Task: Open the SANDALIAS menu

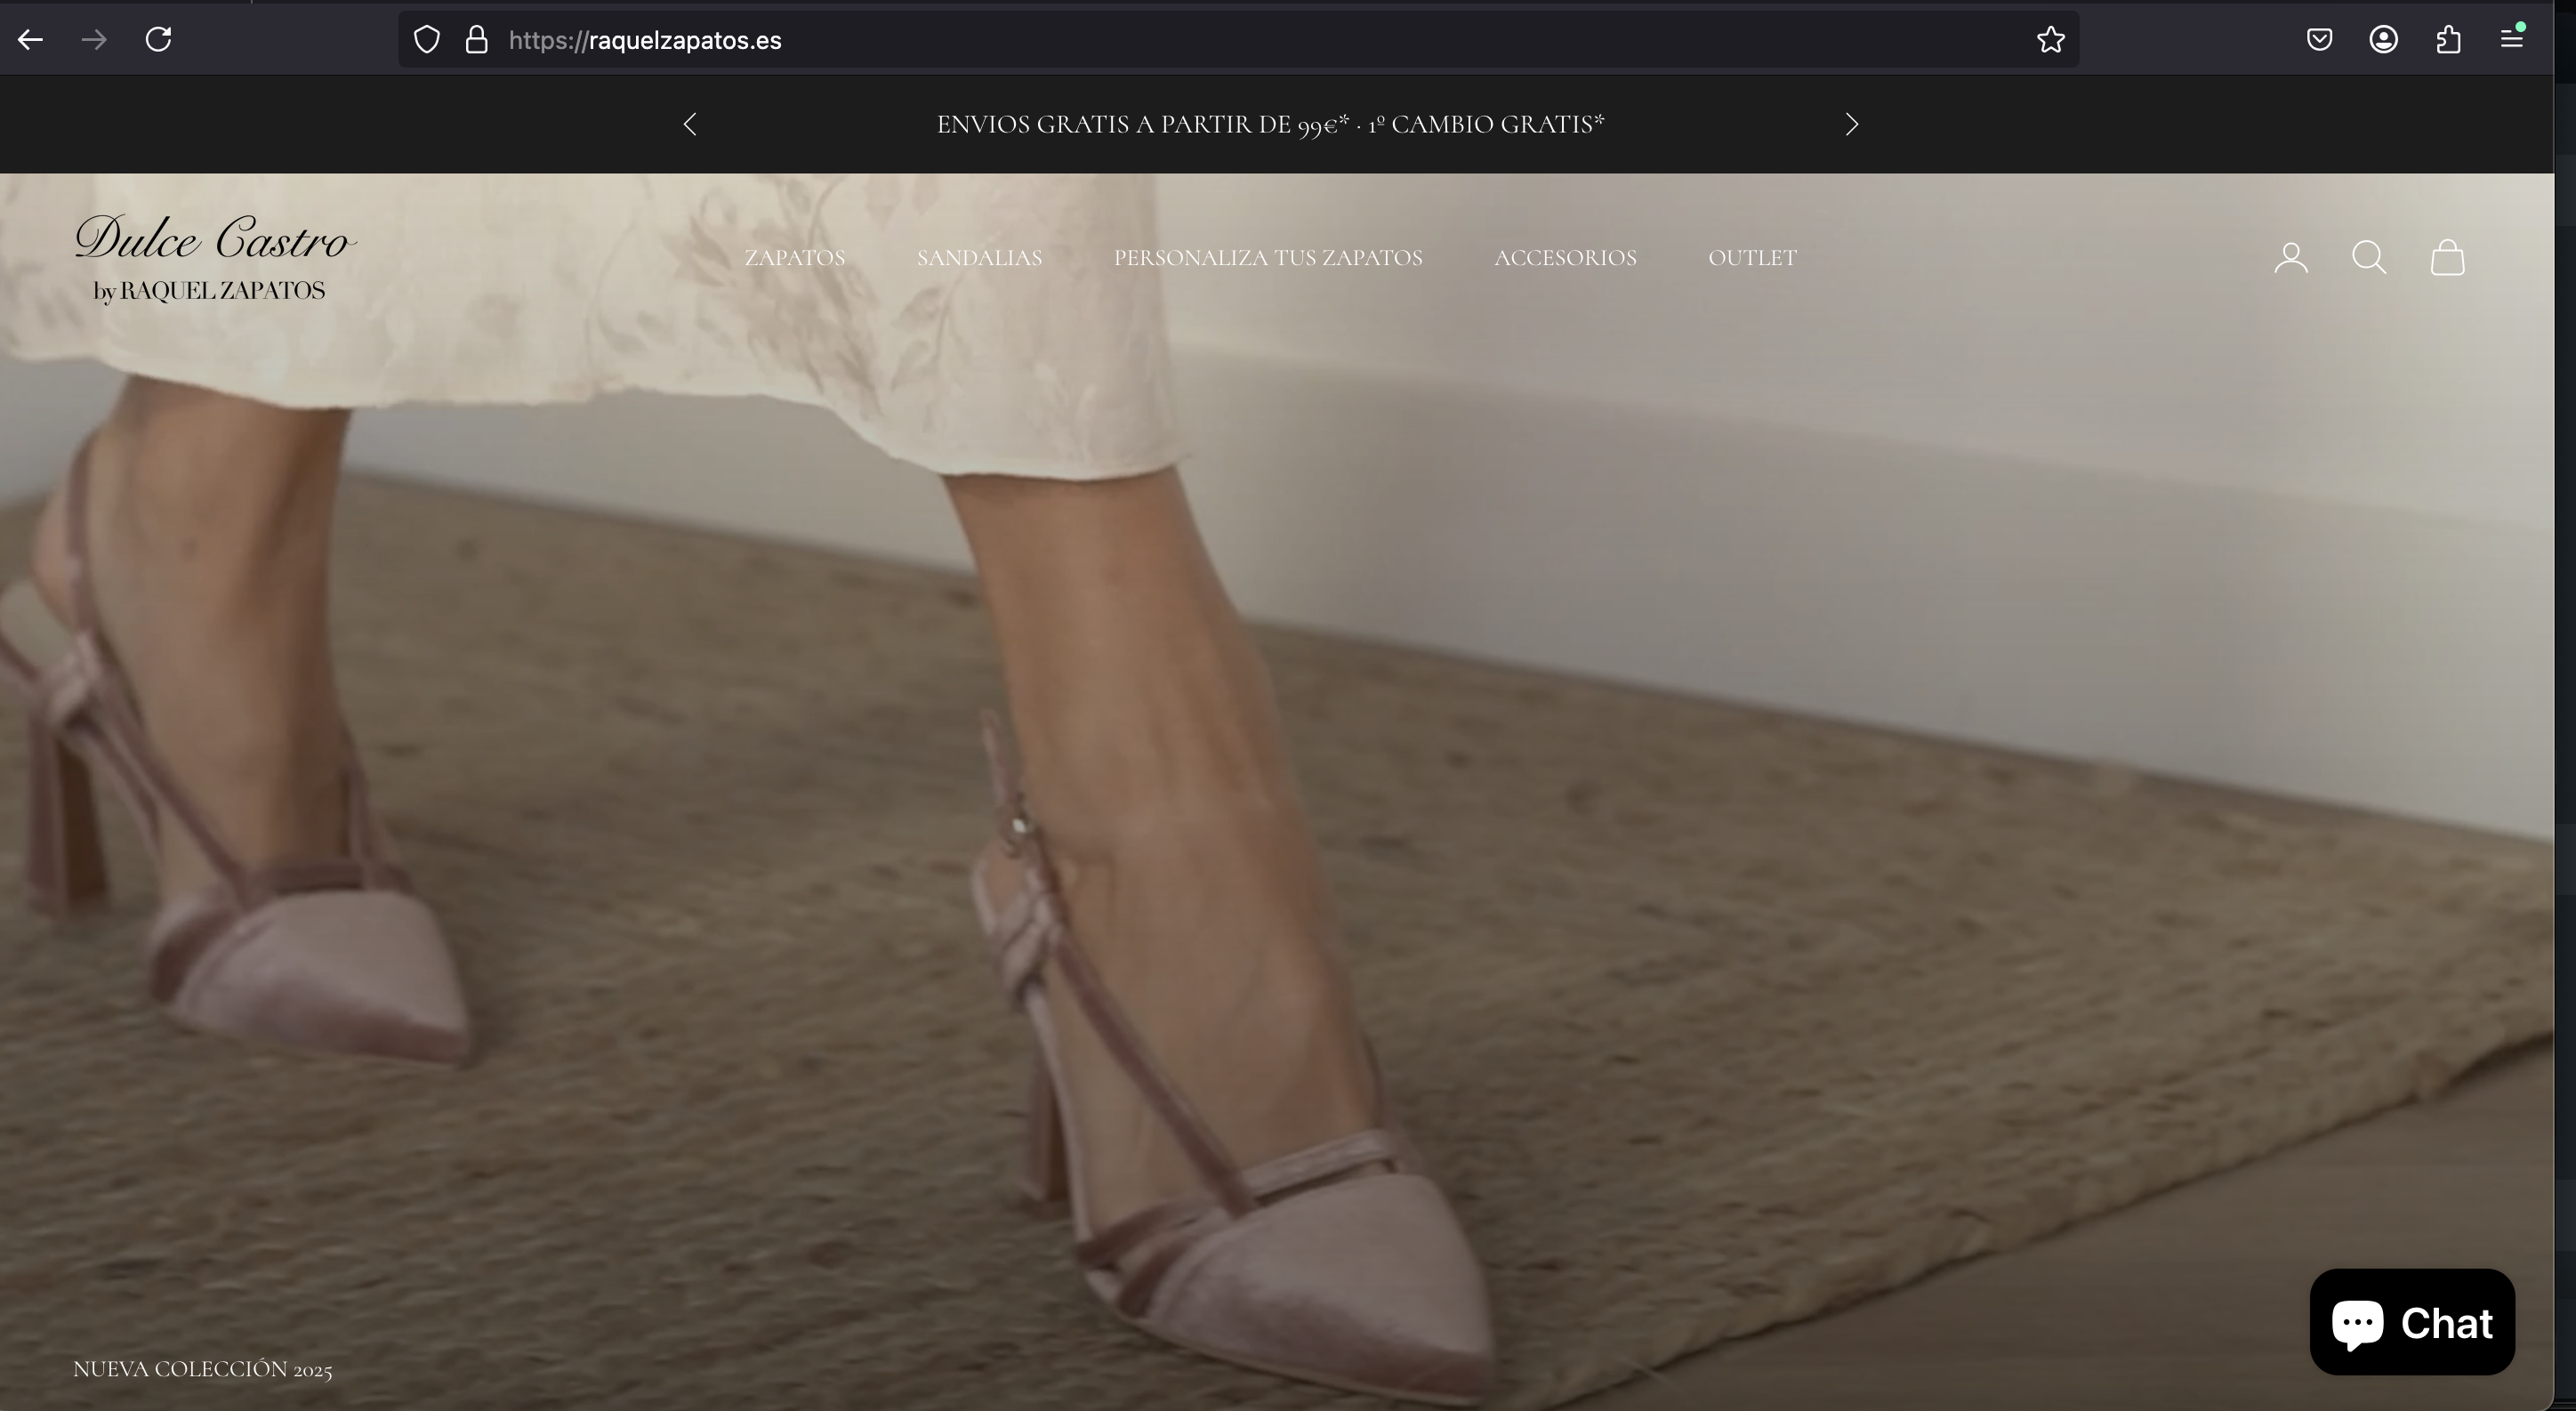Action: click(979, 258)
